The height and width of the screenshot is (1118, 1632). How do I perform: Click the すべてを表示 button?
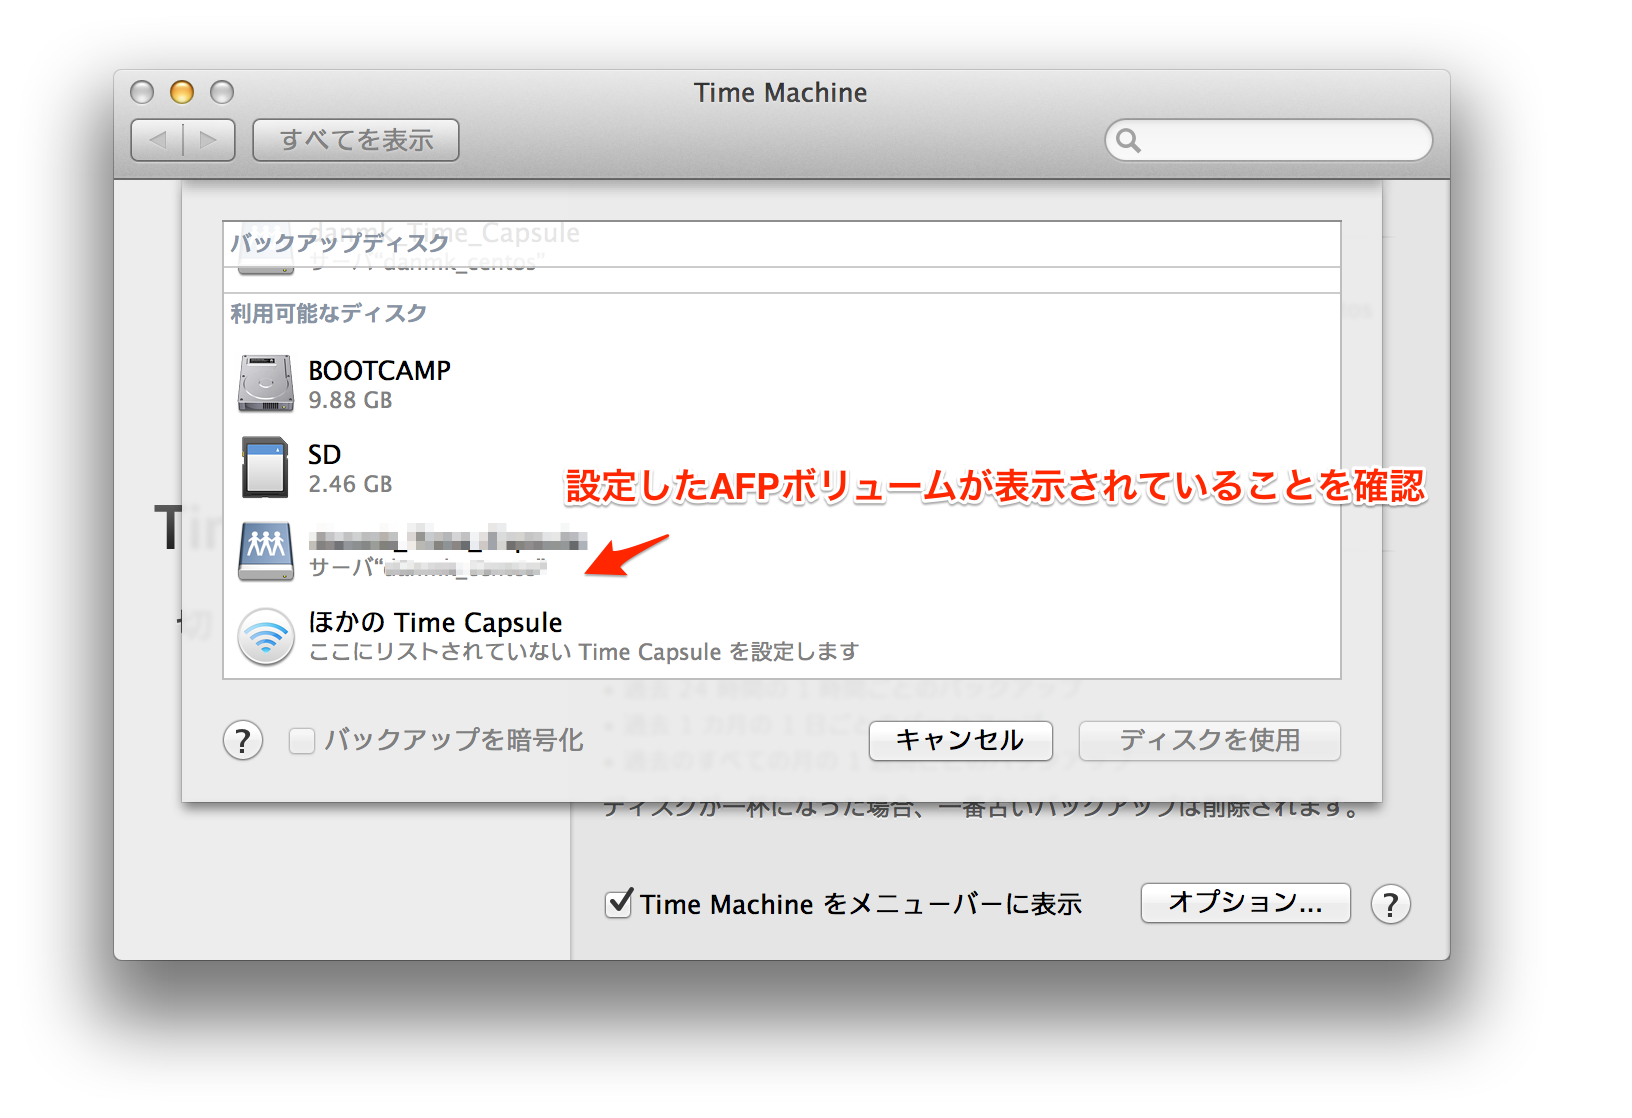click(356, 140)
